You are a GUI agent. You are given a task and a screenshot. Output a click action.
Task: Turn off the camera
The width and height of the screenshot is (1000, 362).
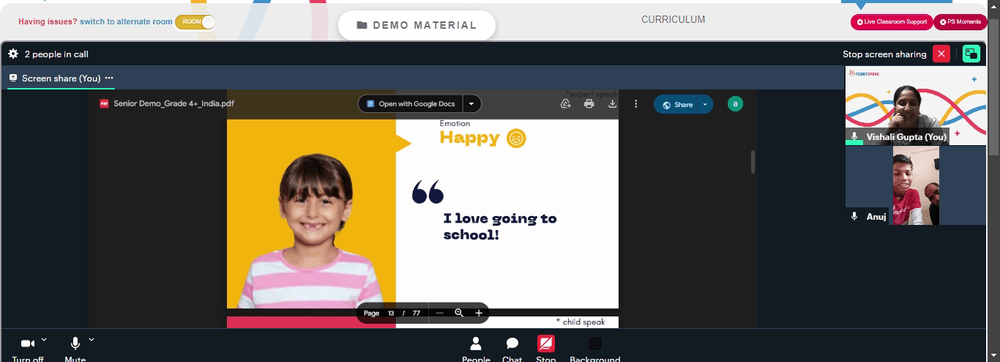27,349
